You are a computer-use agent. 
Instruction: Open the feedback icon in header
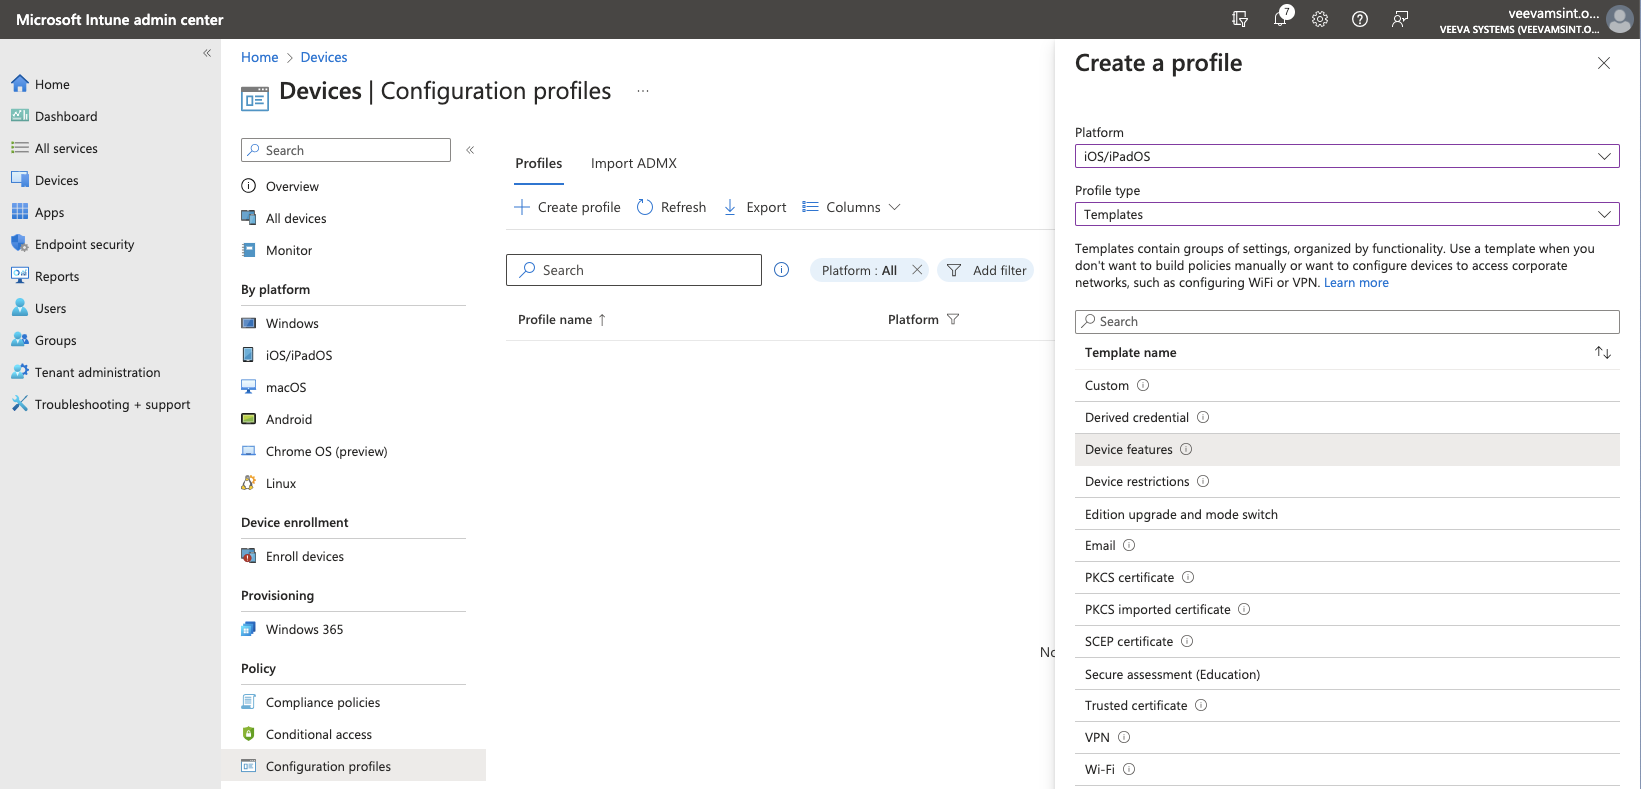(1400, 19)
